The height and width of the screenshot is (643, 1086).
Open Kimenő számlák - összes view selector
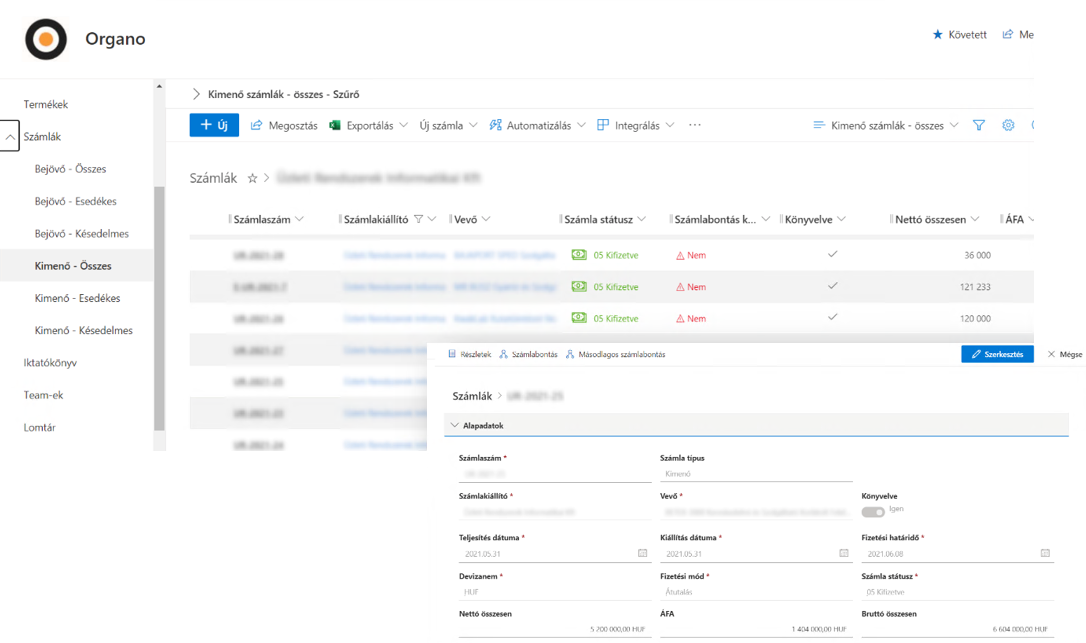coord(885,125)
